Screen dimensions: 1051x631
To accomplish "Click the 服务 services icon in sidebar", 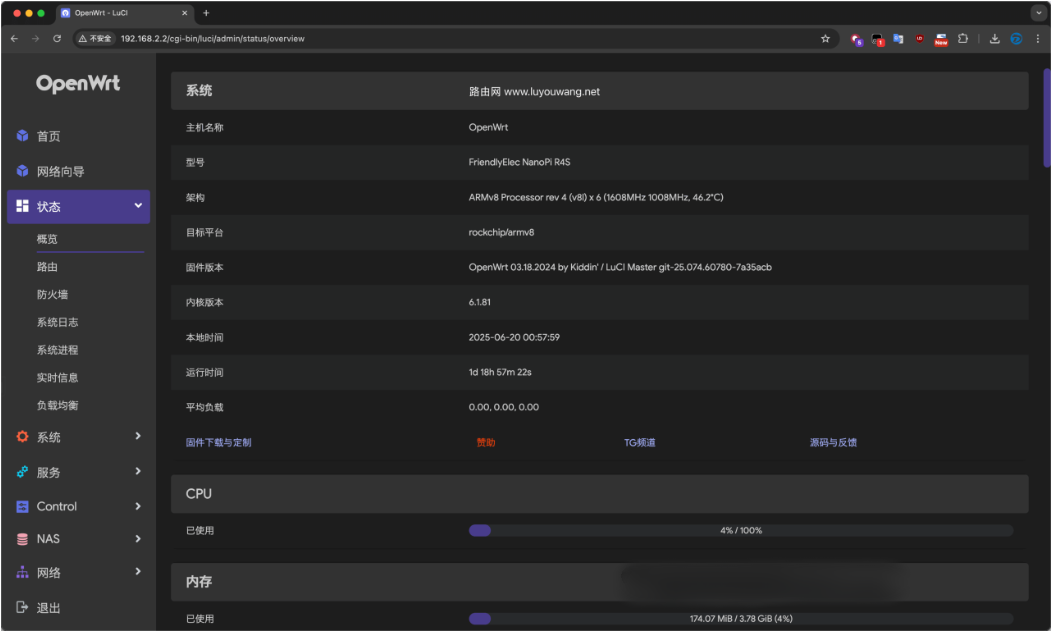I will point(22,472).
